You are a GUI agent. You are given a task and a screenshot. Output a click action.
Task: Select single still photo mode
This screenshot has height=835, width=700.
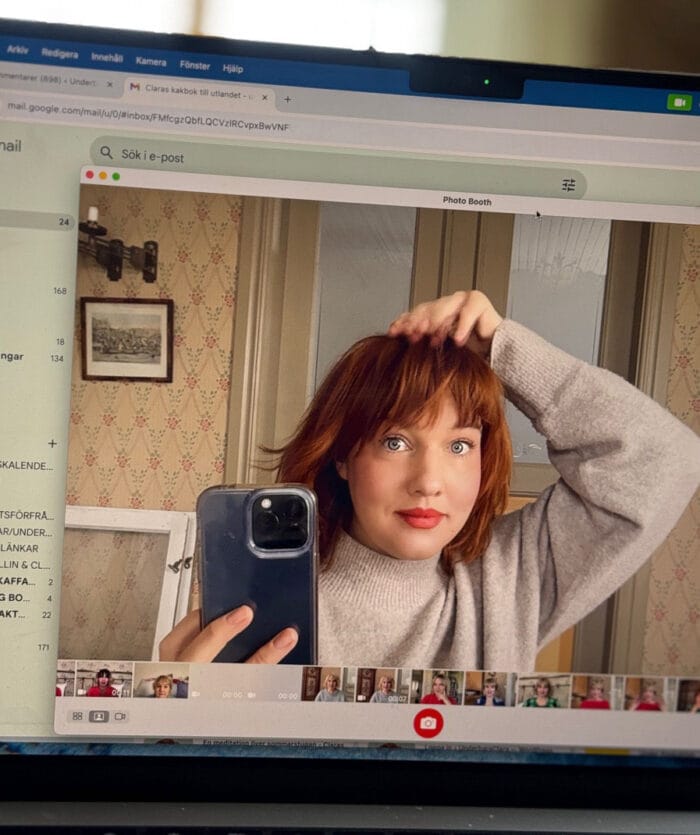click(x=98, y=716)
